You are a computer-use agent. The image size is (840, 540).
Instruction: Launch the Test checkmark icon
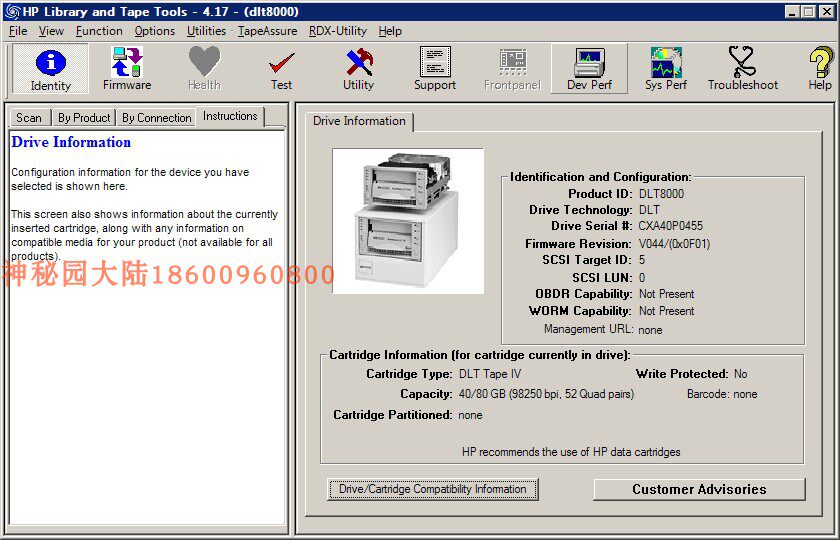click(x=281, y=69)
